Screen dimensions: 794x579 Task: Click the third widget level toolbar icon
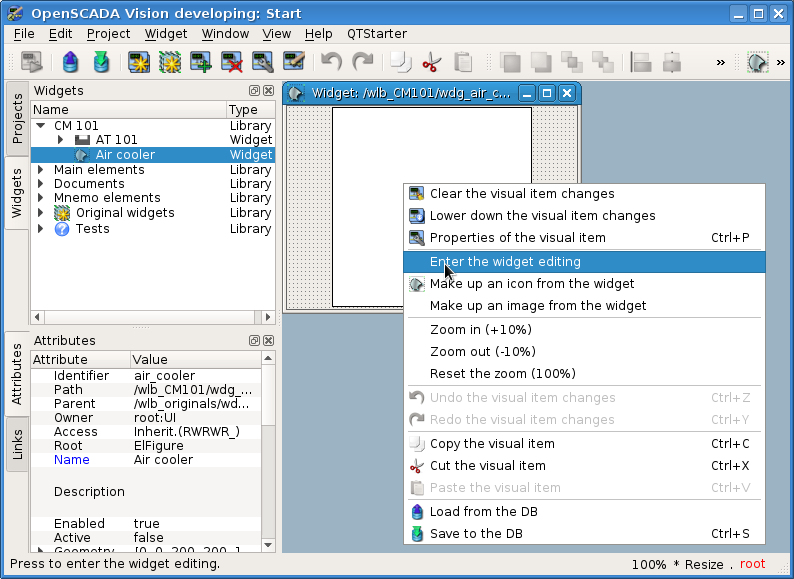[572, 62]
